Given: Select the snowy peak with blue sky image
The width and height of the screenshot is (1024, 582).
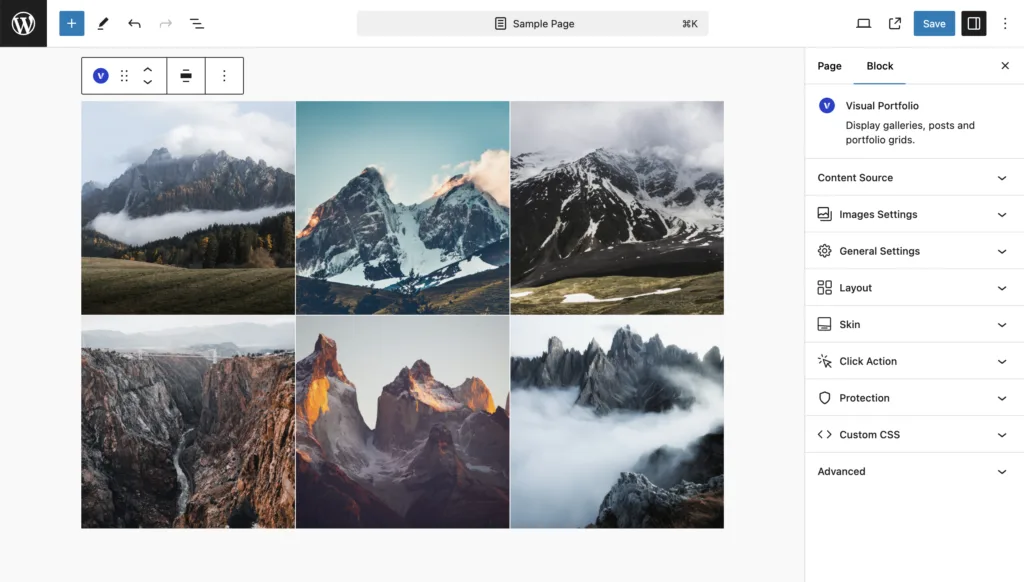Looking at the screenshot, I should (x=402, y=208).
